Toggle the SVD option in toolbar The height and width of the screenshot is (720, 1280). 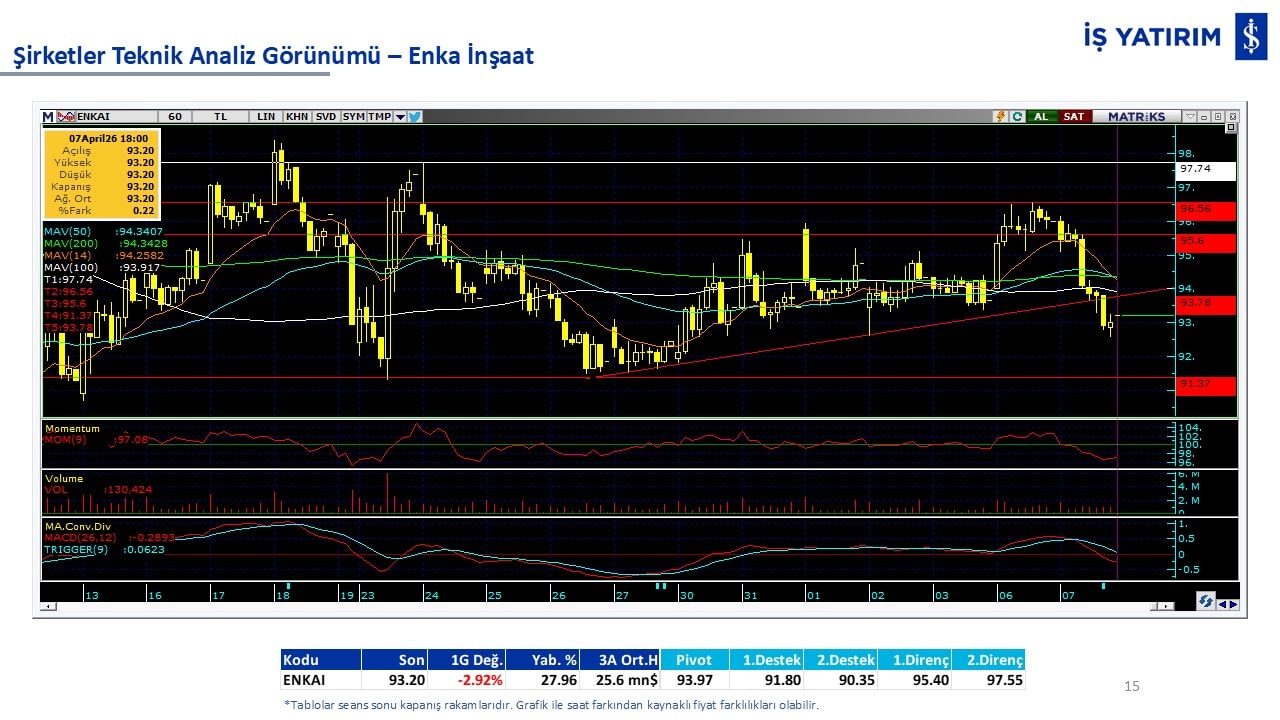[326, 116]
